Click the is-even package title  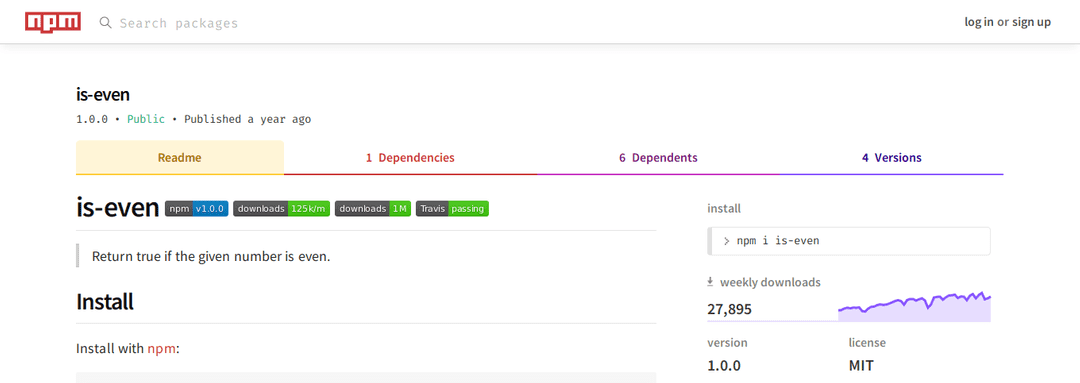point(103,95)
